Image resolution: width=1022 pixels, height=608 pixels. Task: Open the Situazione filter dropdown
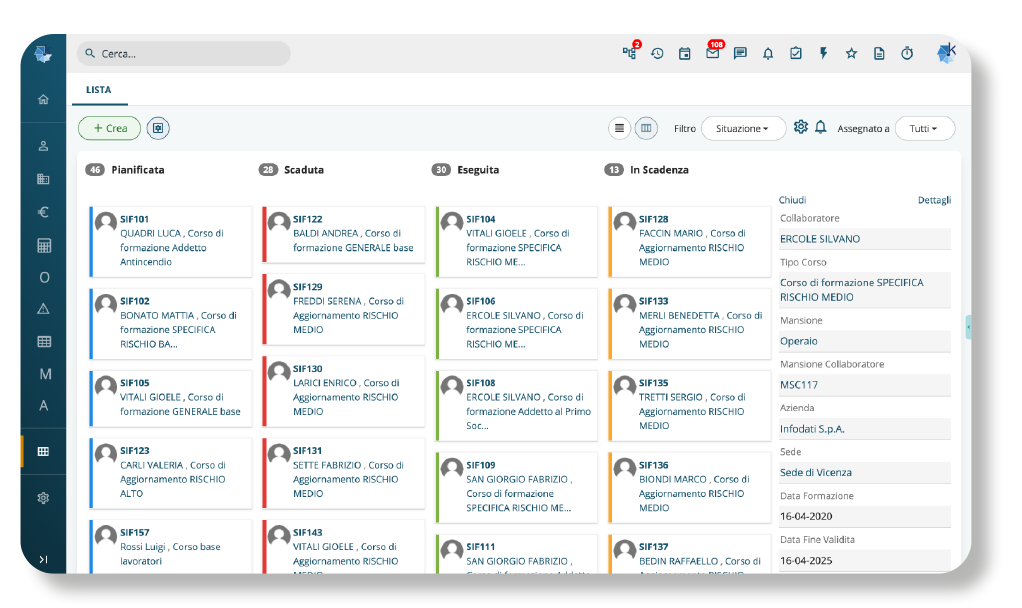click(742, 129)
